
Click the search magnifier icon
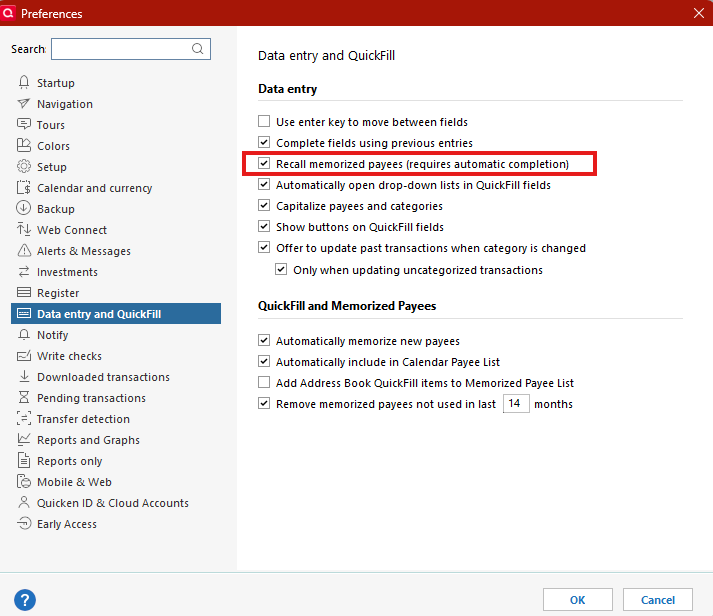pos(197,49)
